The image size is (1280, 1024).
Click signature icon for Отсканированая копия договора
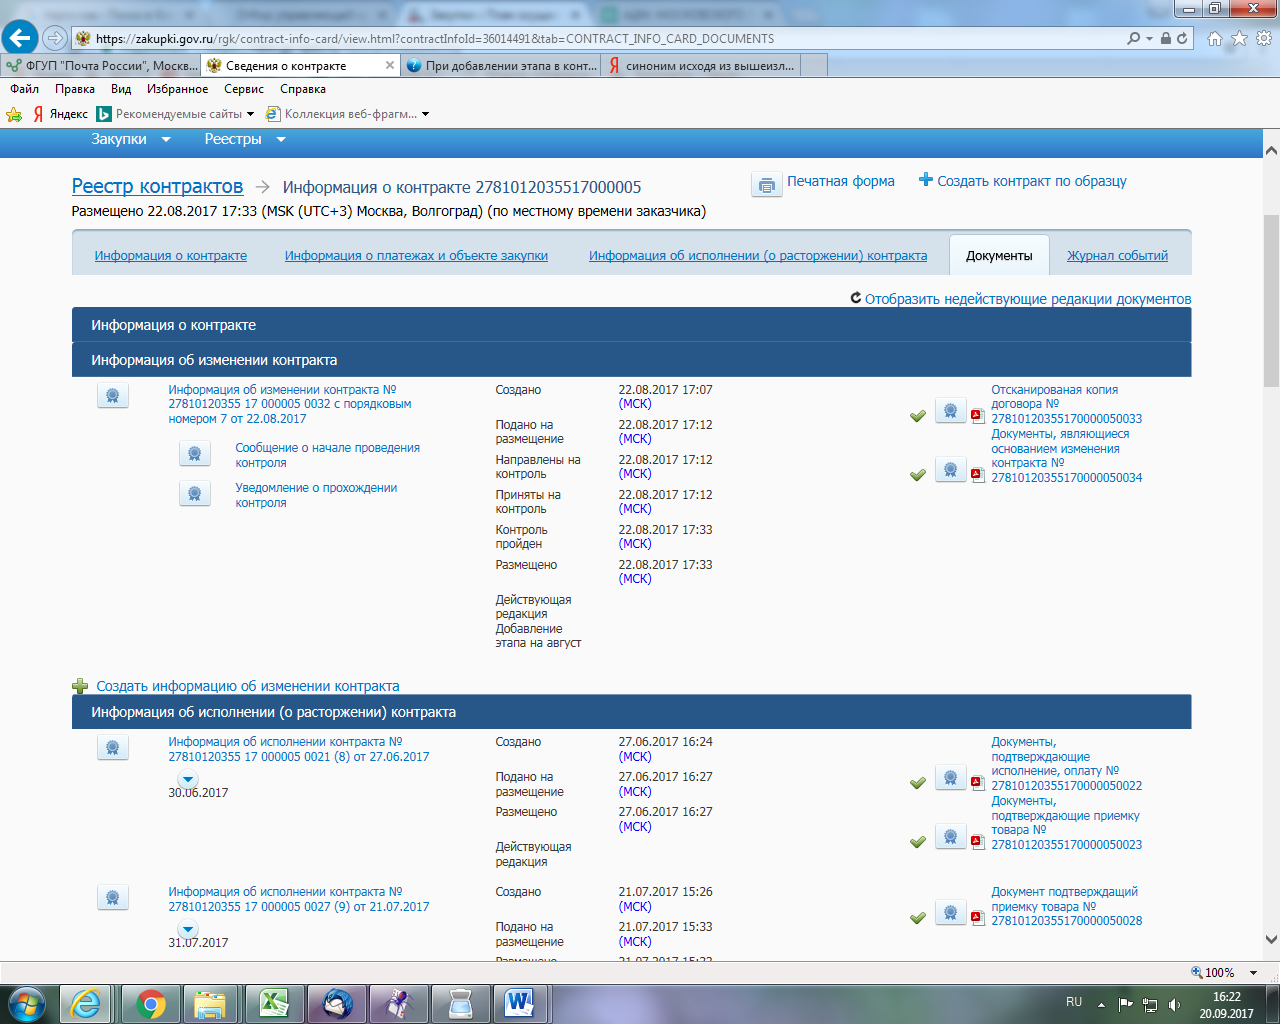pos(951,411)
